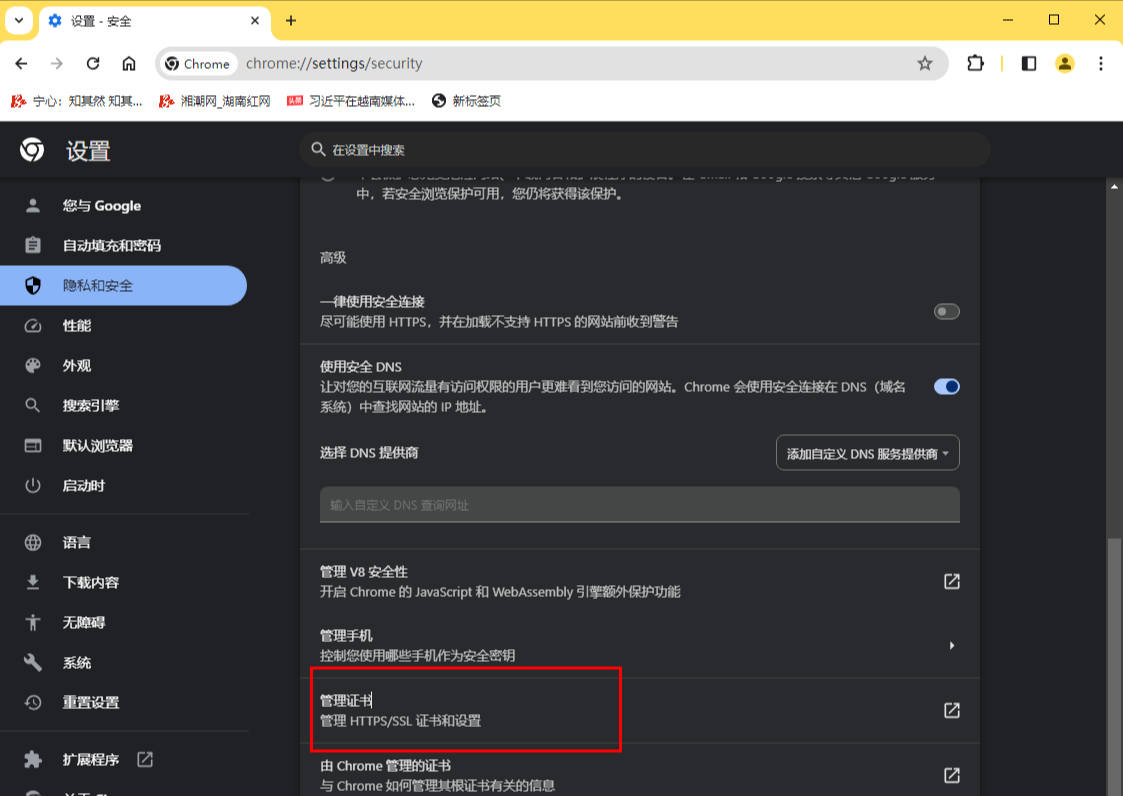Open 管理证书 external link icon
Viewport: 1123px width, 796px height.
[951, 710]
